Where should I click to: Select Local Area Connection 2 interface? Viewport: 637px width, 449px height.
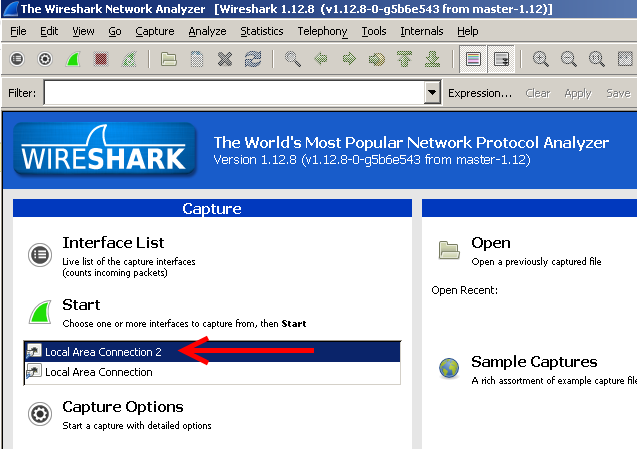coord(212,351)
